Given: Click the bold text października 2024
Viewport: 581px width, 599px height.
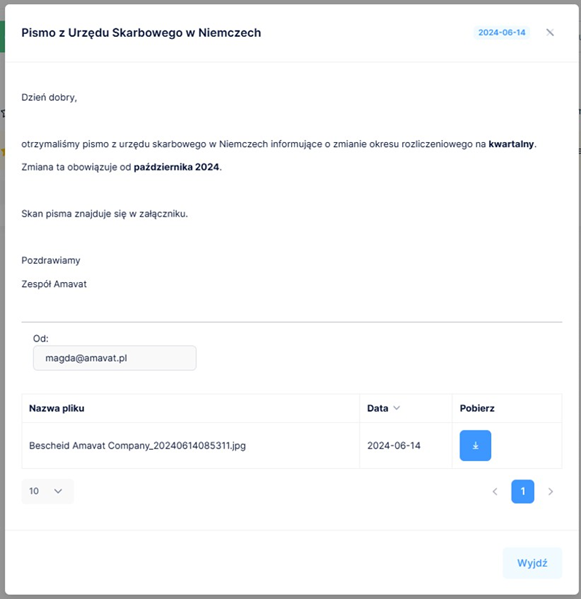Looking at the screenshot, I should [x=176, y=167].
